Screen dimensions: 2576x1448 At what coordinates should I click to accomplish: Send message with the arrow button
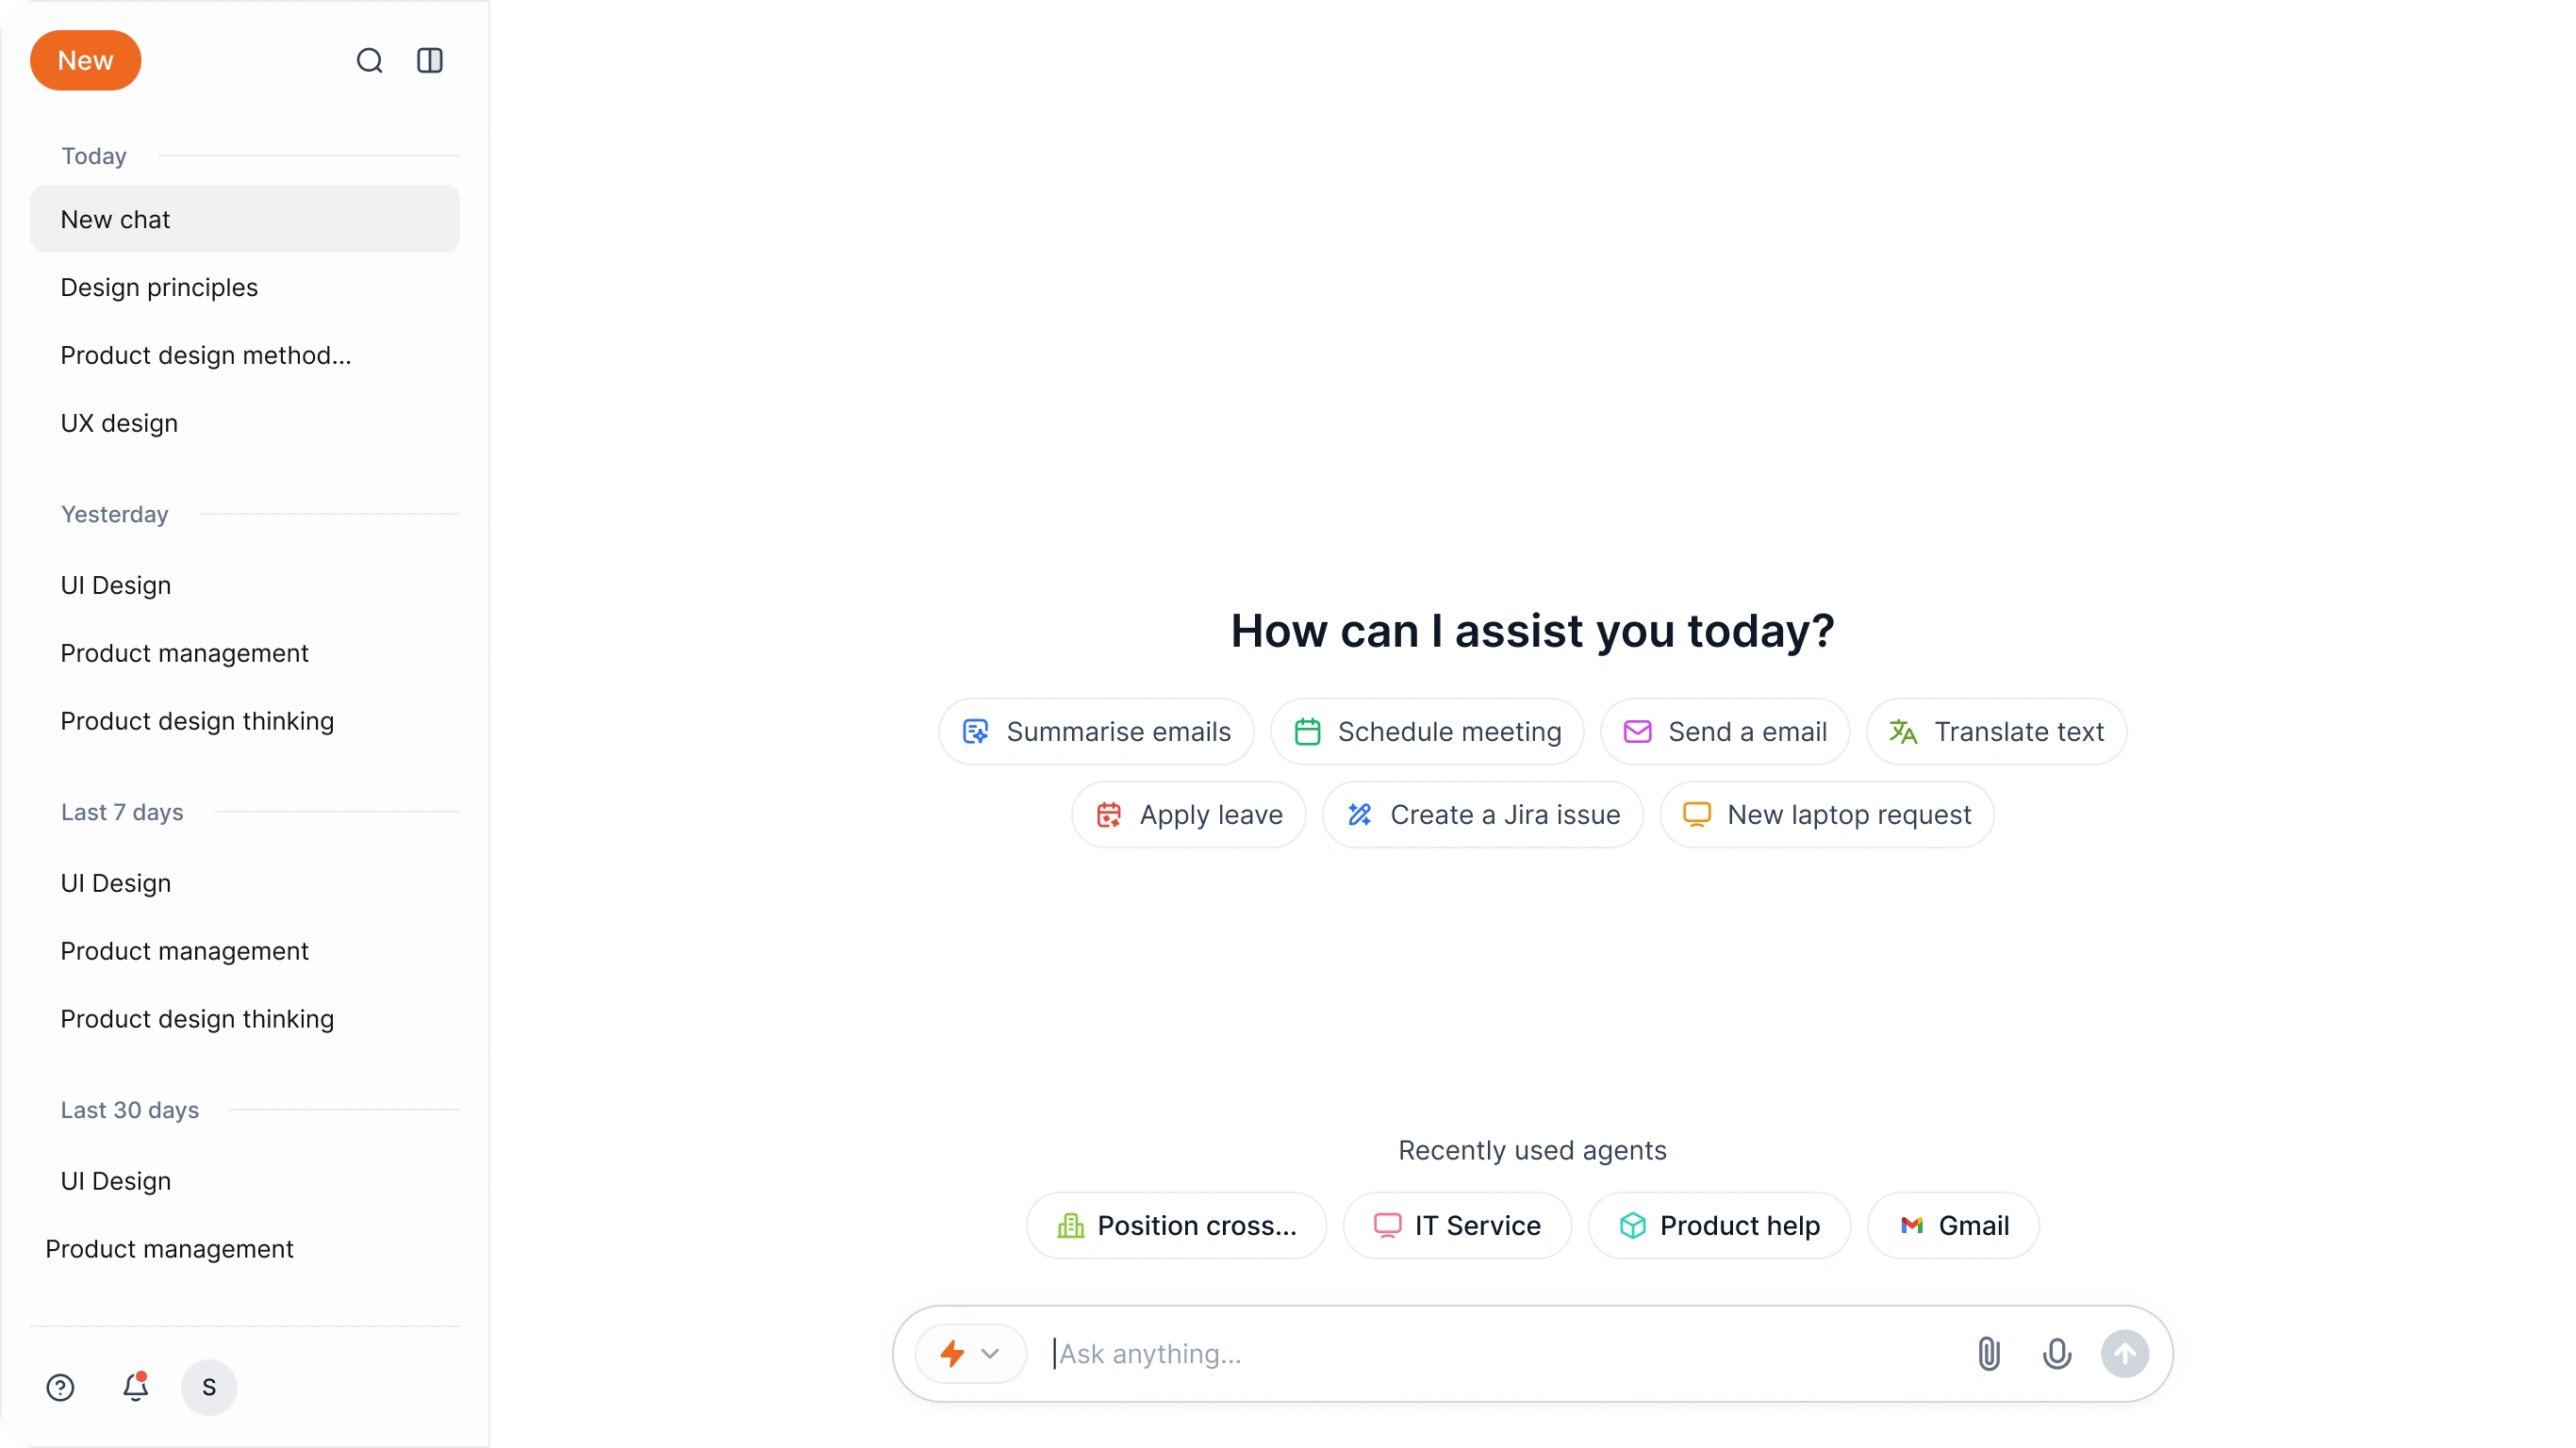[2125, 1353]
